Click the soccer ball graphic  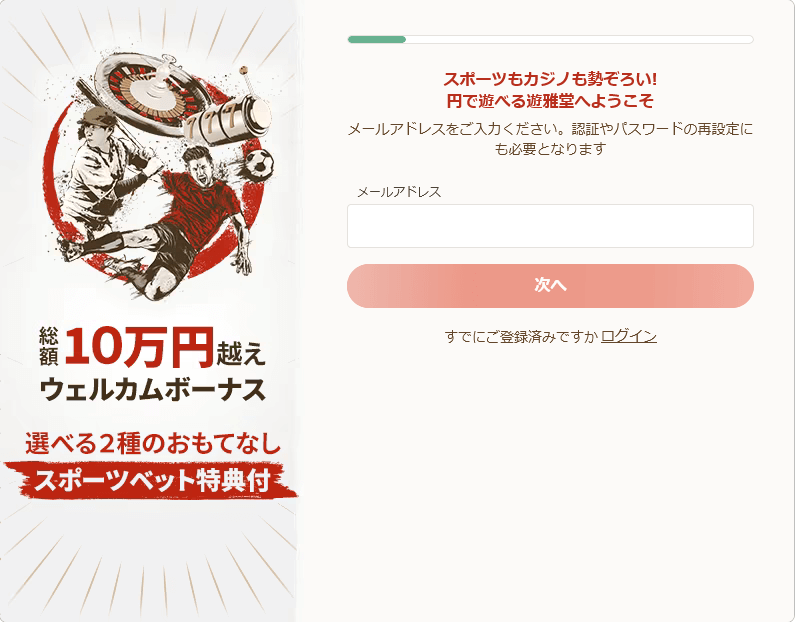click(x=259, y=162)
